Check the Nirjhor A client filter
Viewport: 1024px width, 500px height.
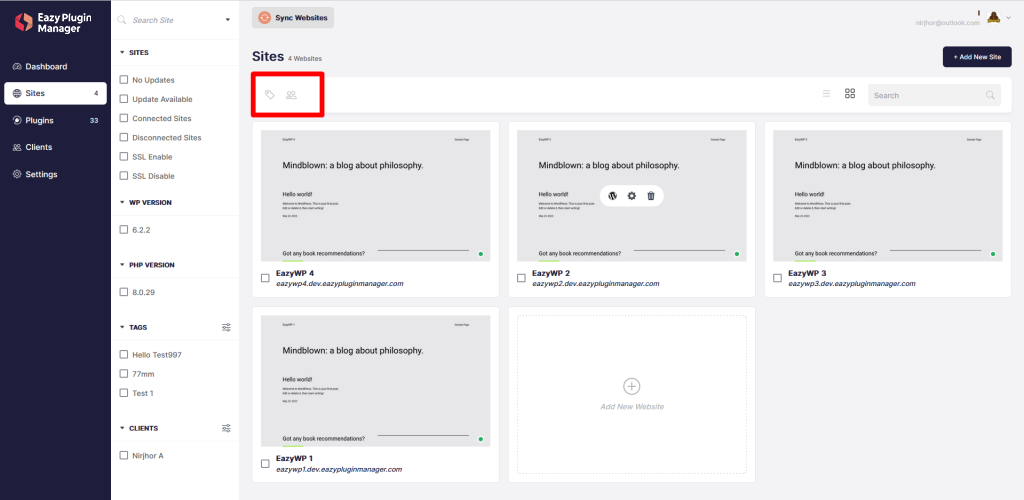123,456
